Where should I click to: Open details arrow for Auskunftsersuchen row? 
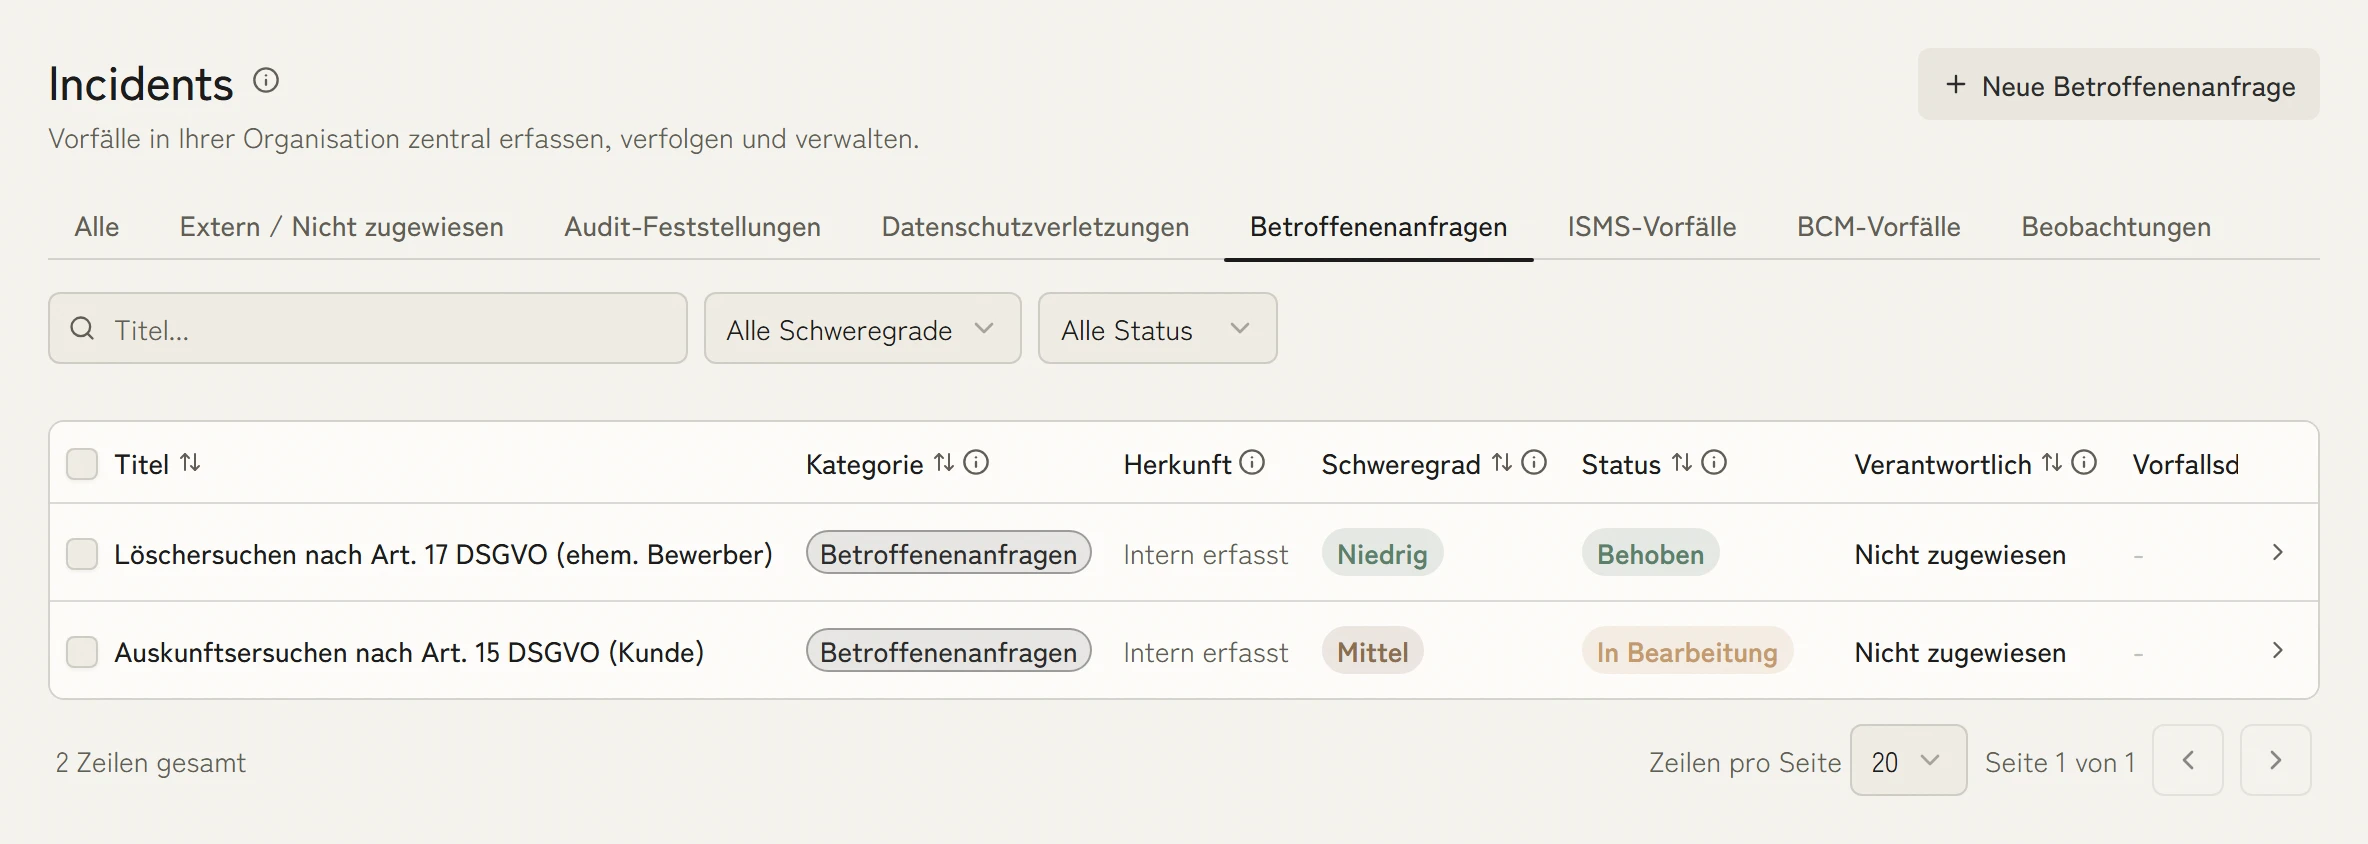pyautogui.click(x=2278, y=651)
